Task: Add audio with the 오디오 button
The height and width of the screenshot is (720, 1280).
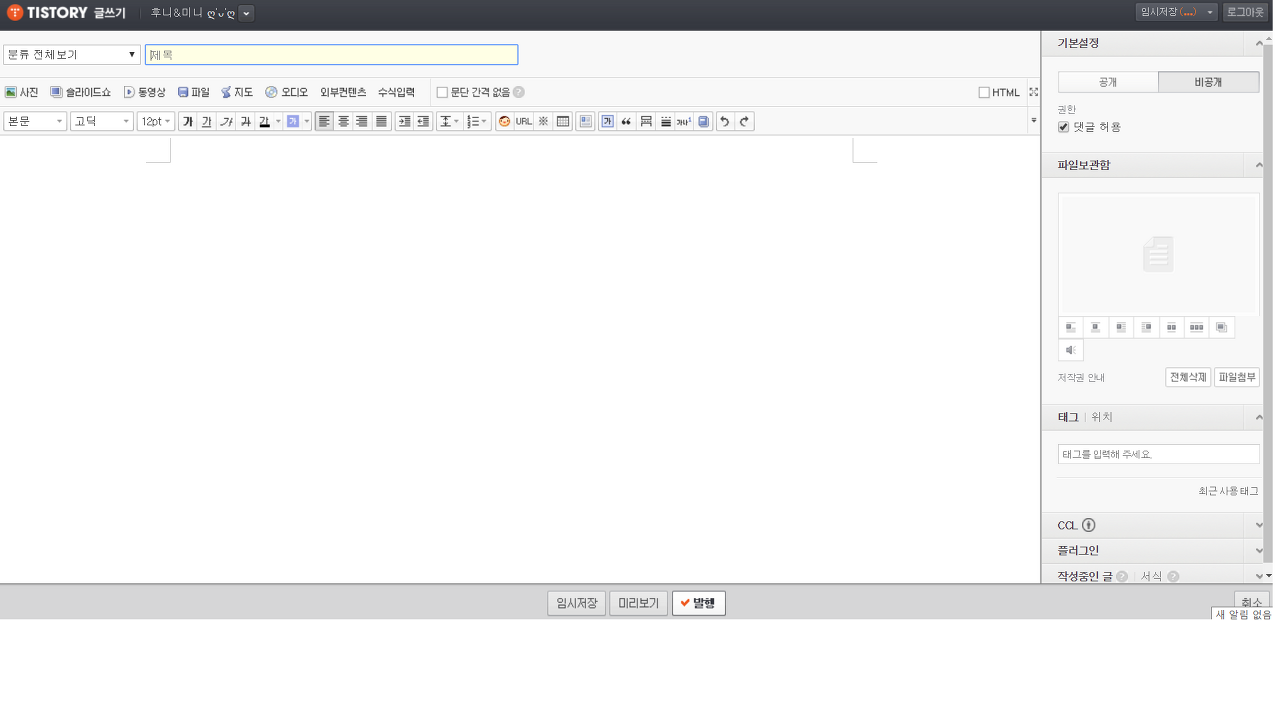Action: point(287,92)
